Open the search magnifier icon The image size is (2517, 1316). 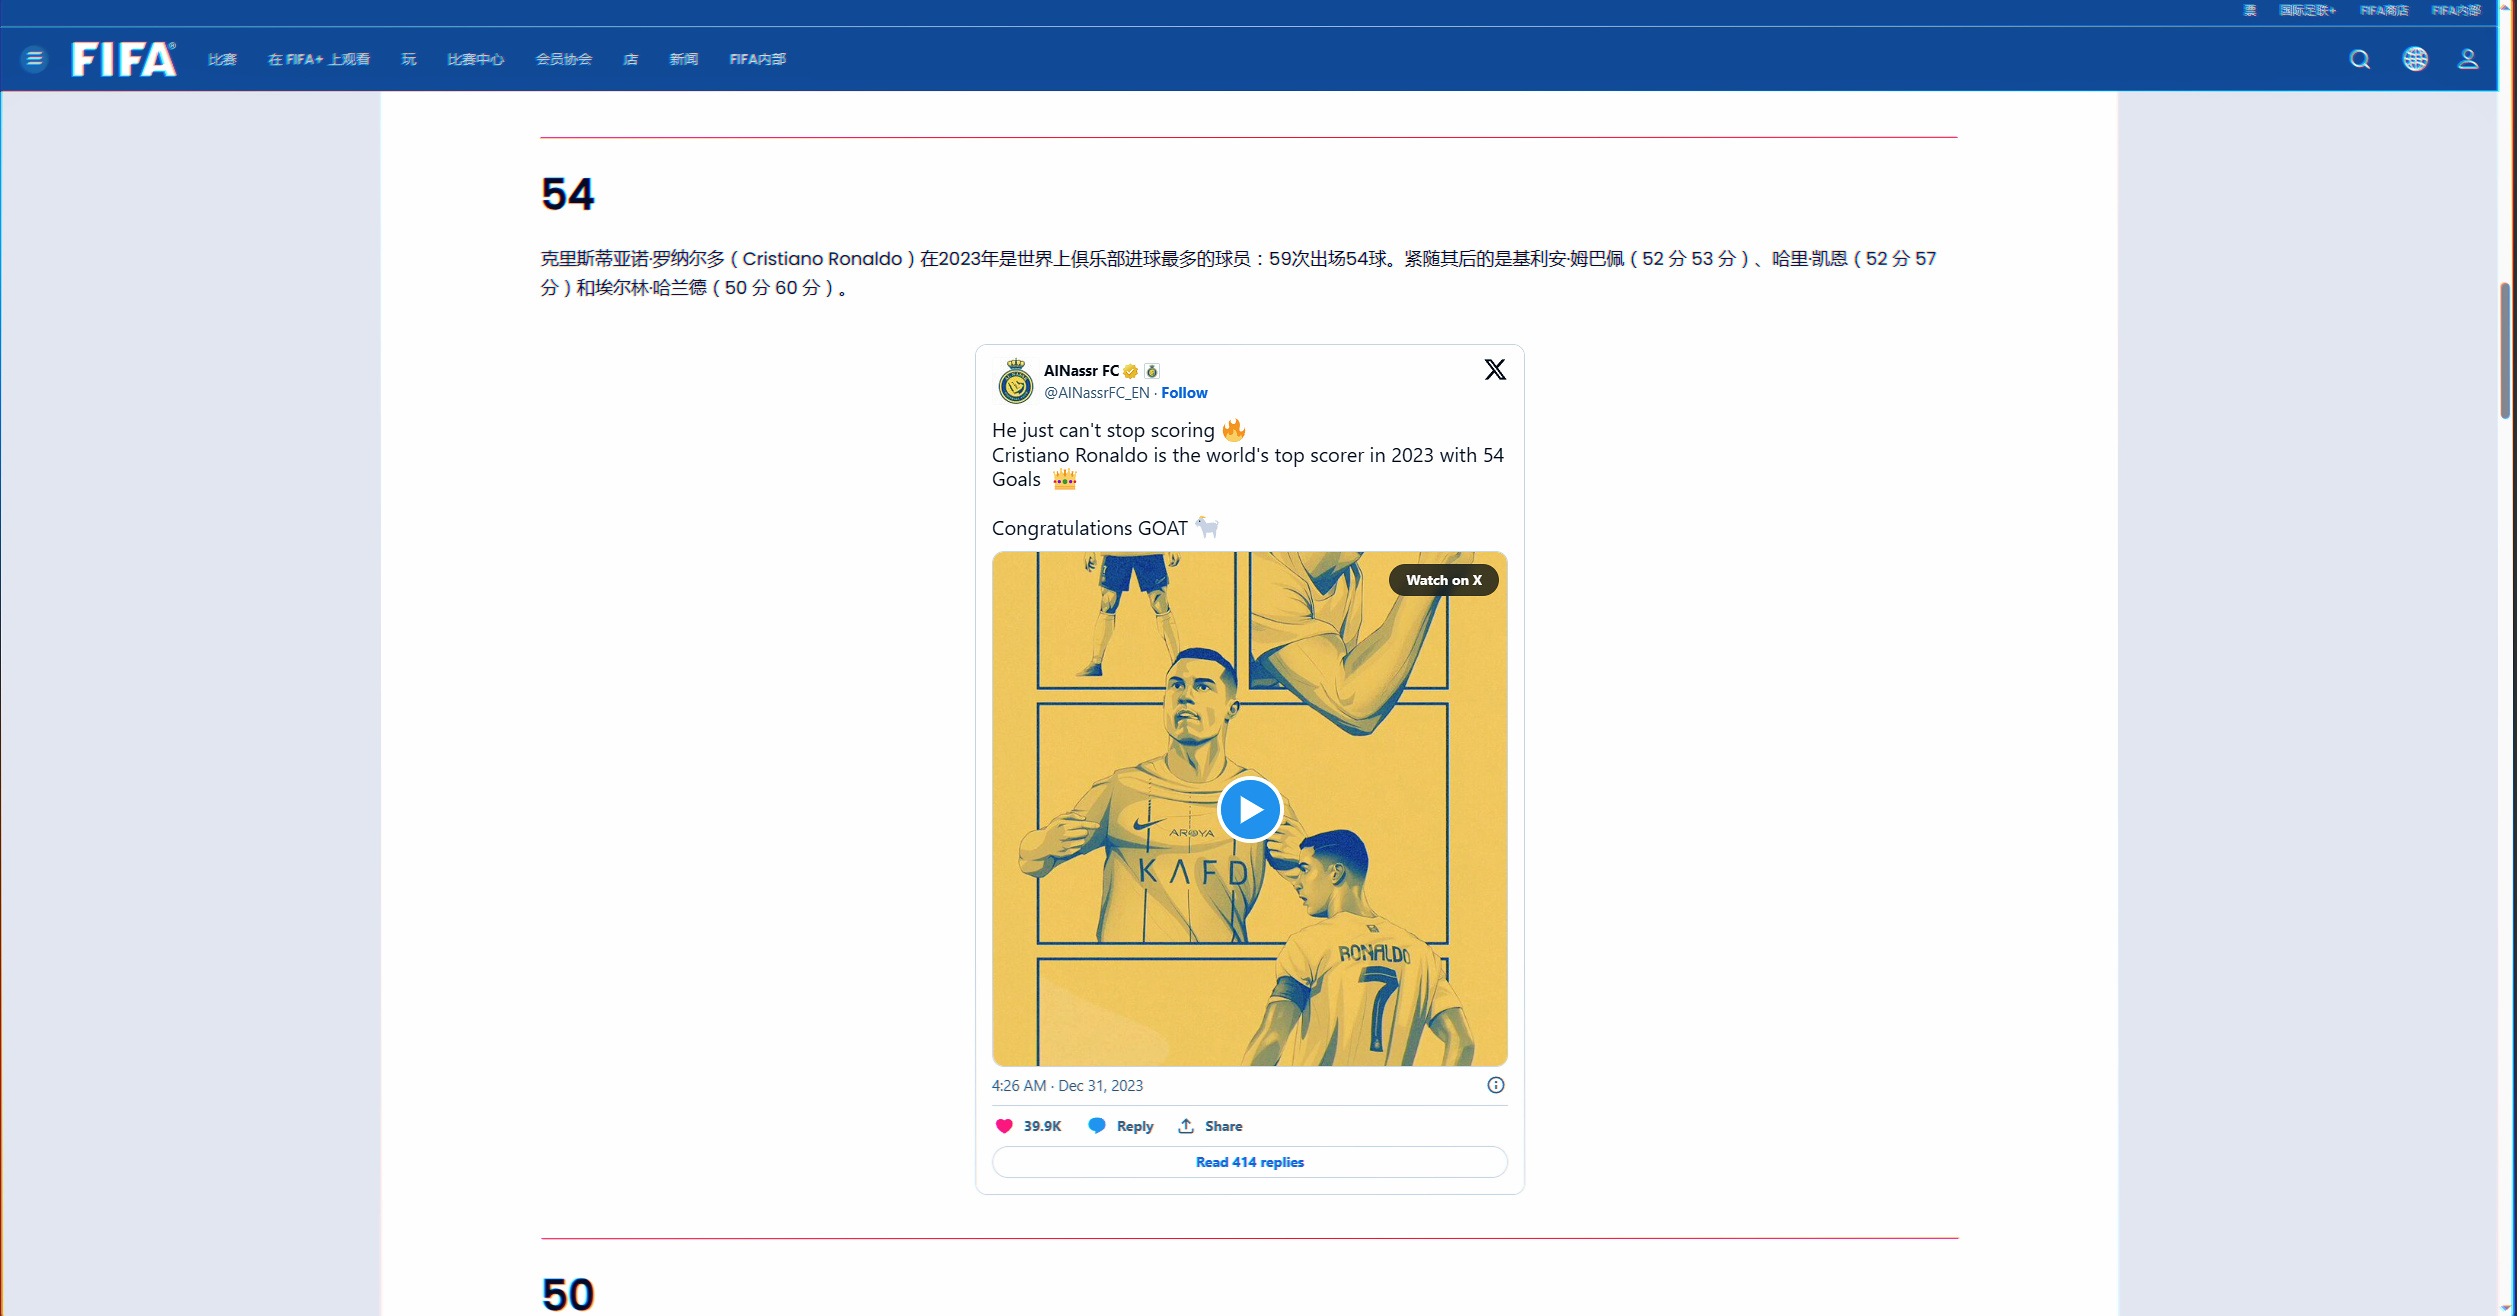coord(2360,59)
